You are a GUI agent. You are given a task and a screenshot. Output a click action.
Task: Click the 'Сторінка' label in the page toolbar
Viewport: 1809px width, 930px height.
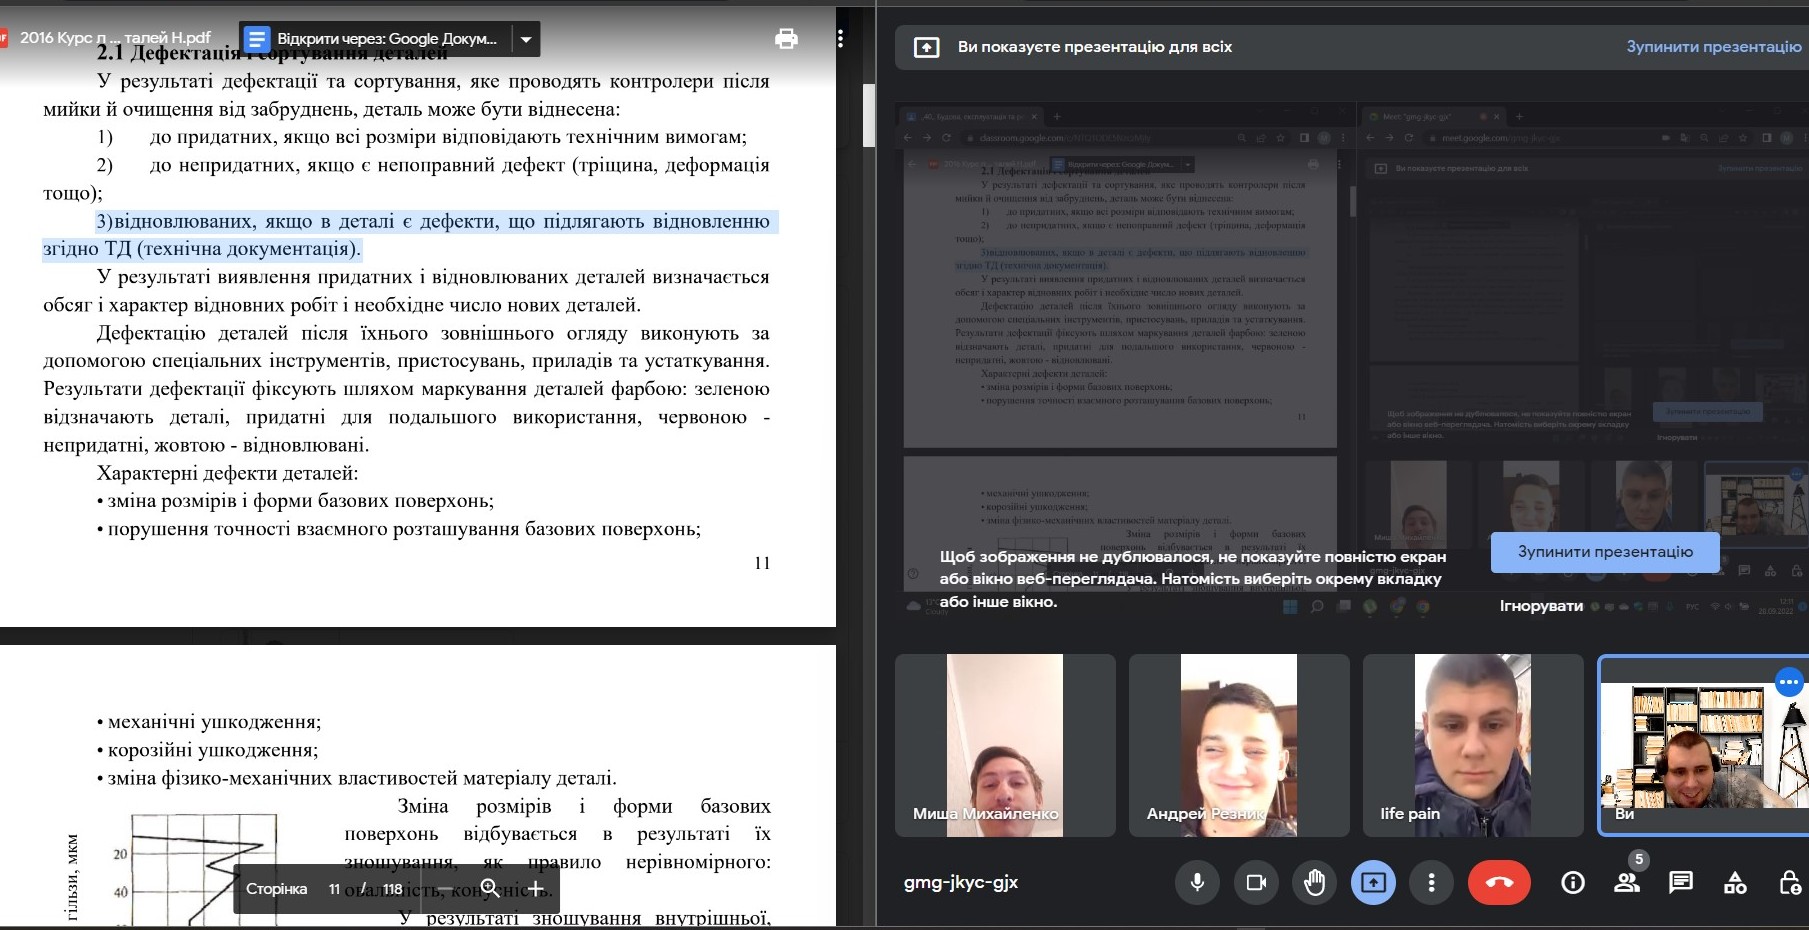pos(277,889)
